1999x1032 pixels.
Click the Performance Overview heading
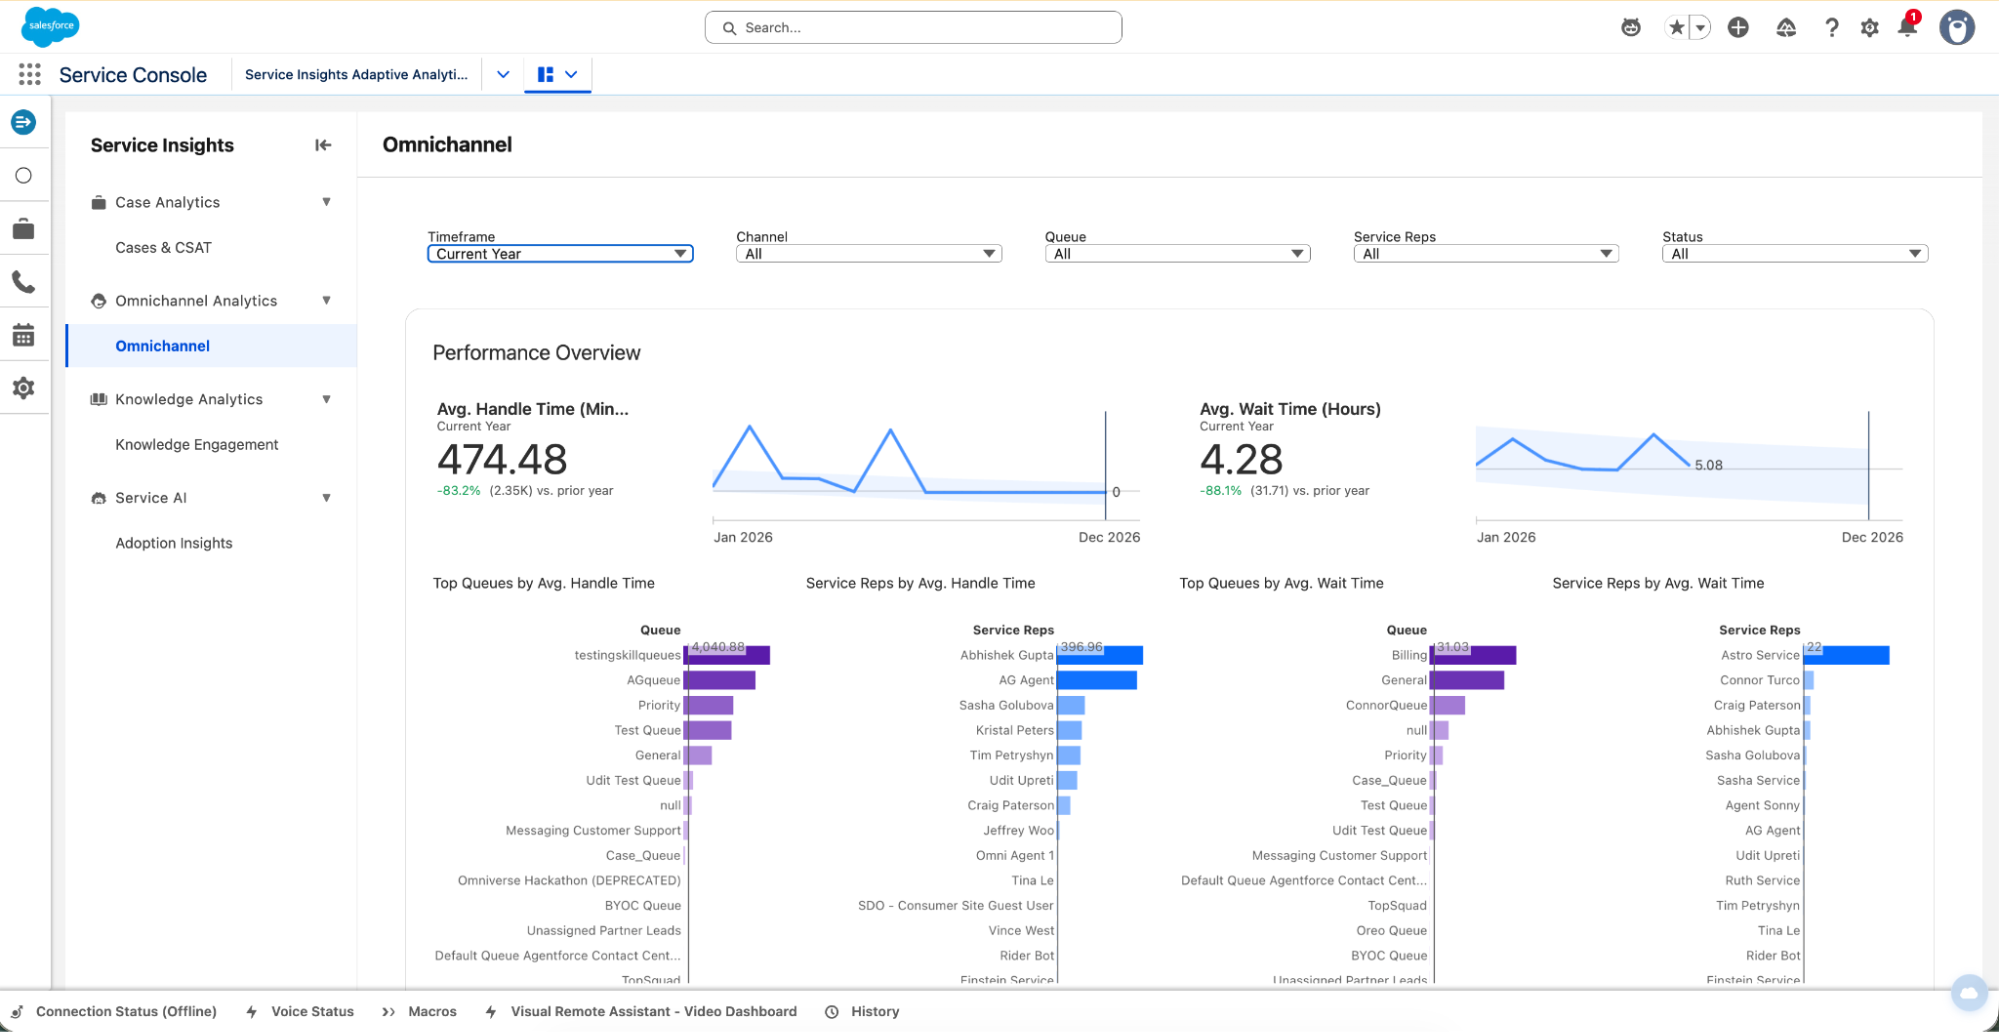point(536,353)
